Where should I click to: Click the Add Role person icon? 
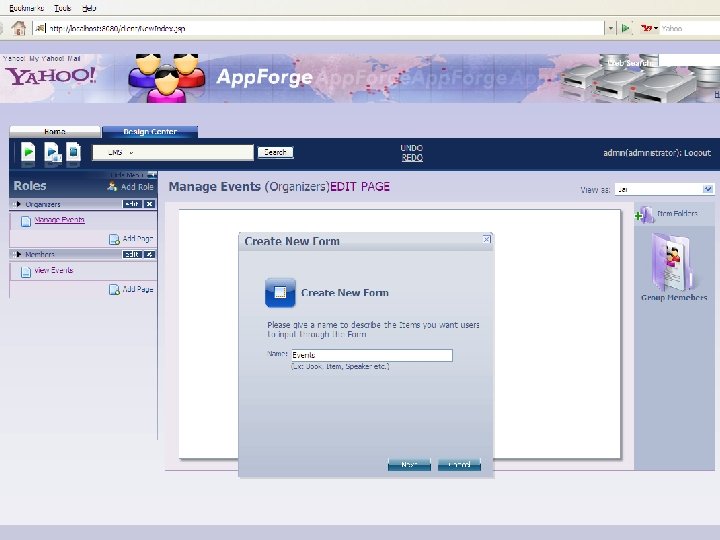pyautogui.click(x=112, y=186)
